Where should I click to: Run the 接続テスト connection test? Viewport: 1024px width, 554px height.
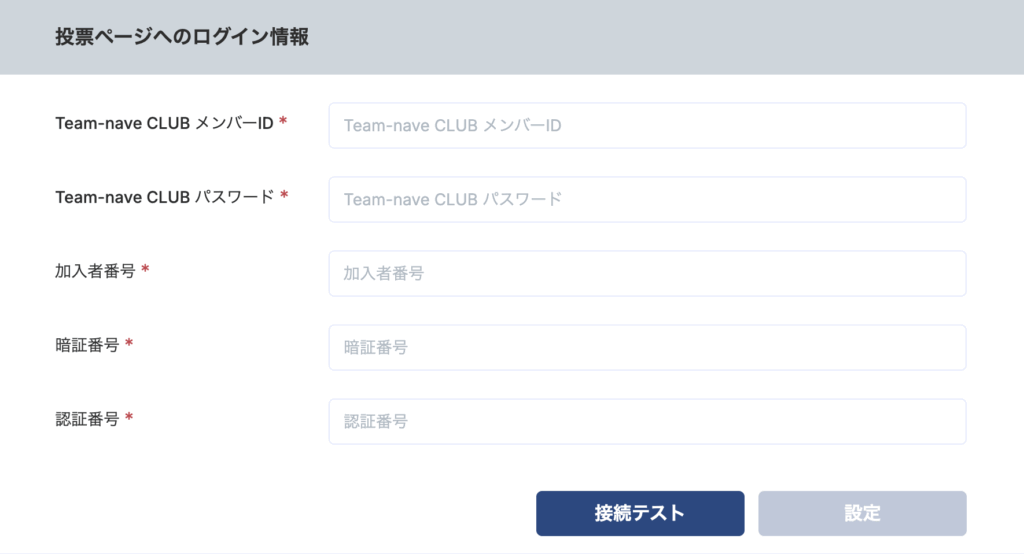640,513
